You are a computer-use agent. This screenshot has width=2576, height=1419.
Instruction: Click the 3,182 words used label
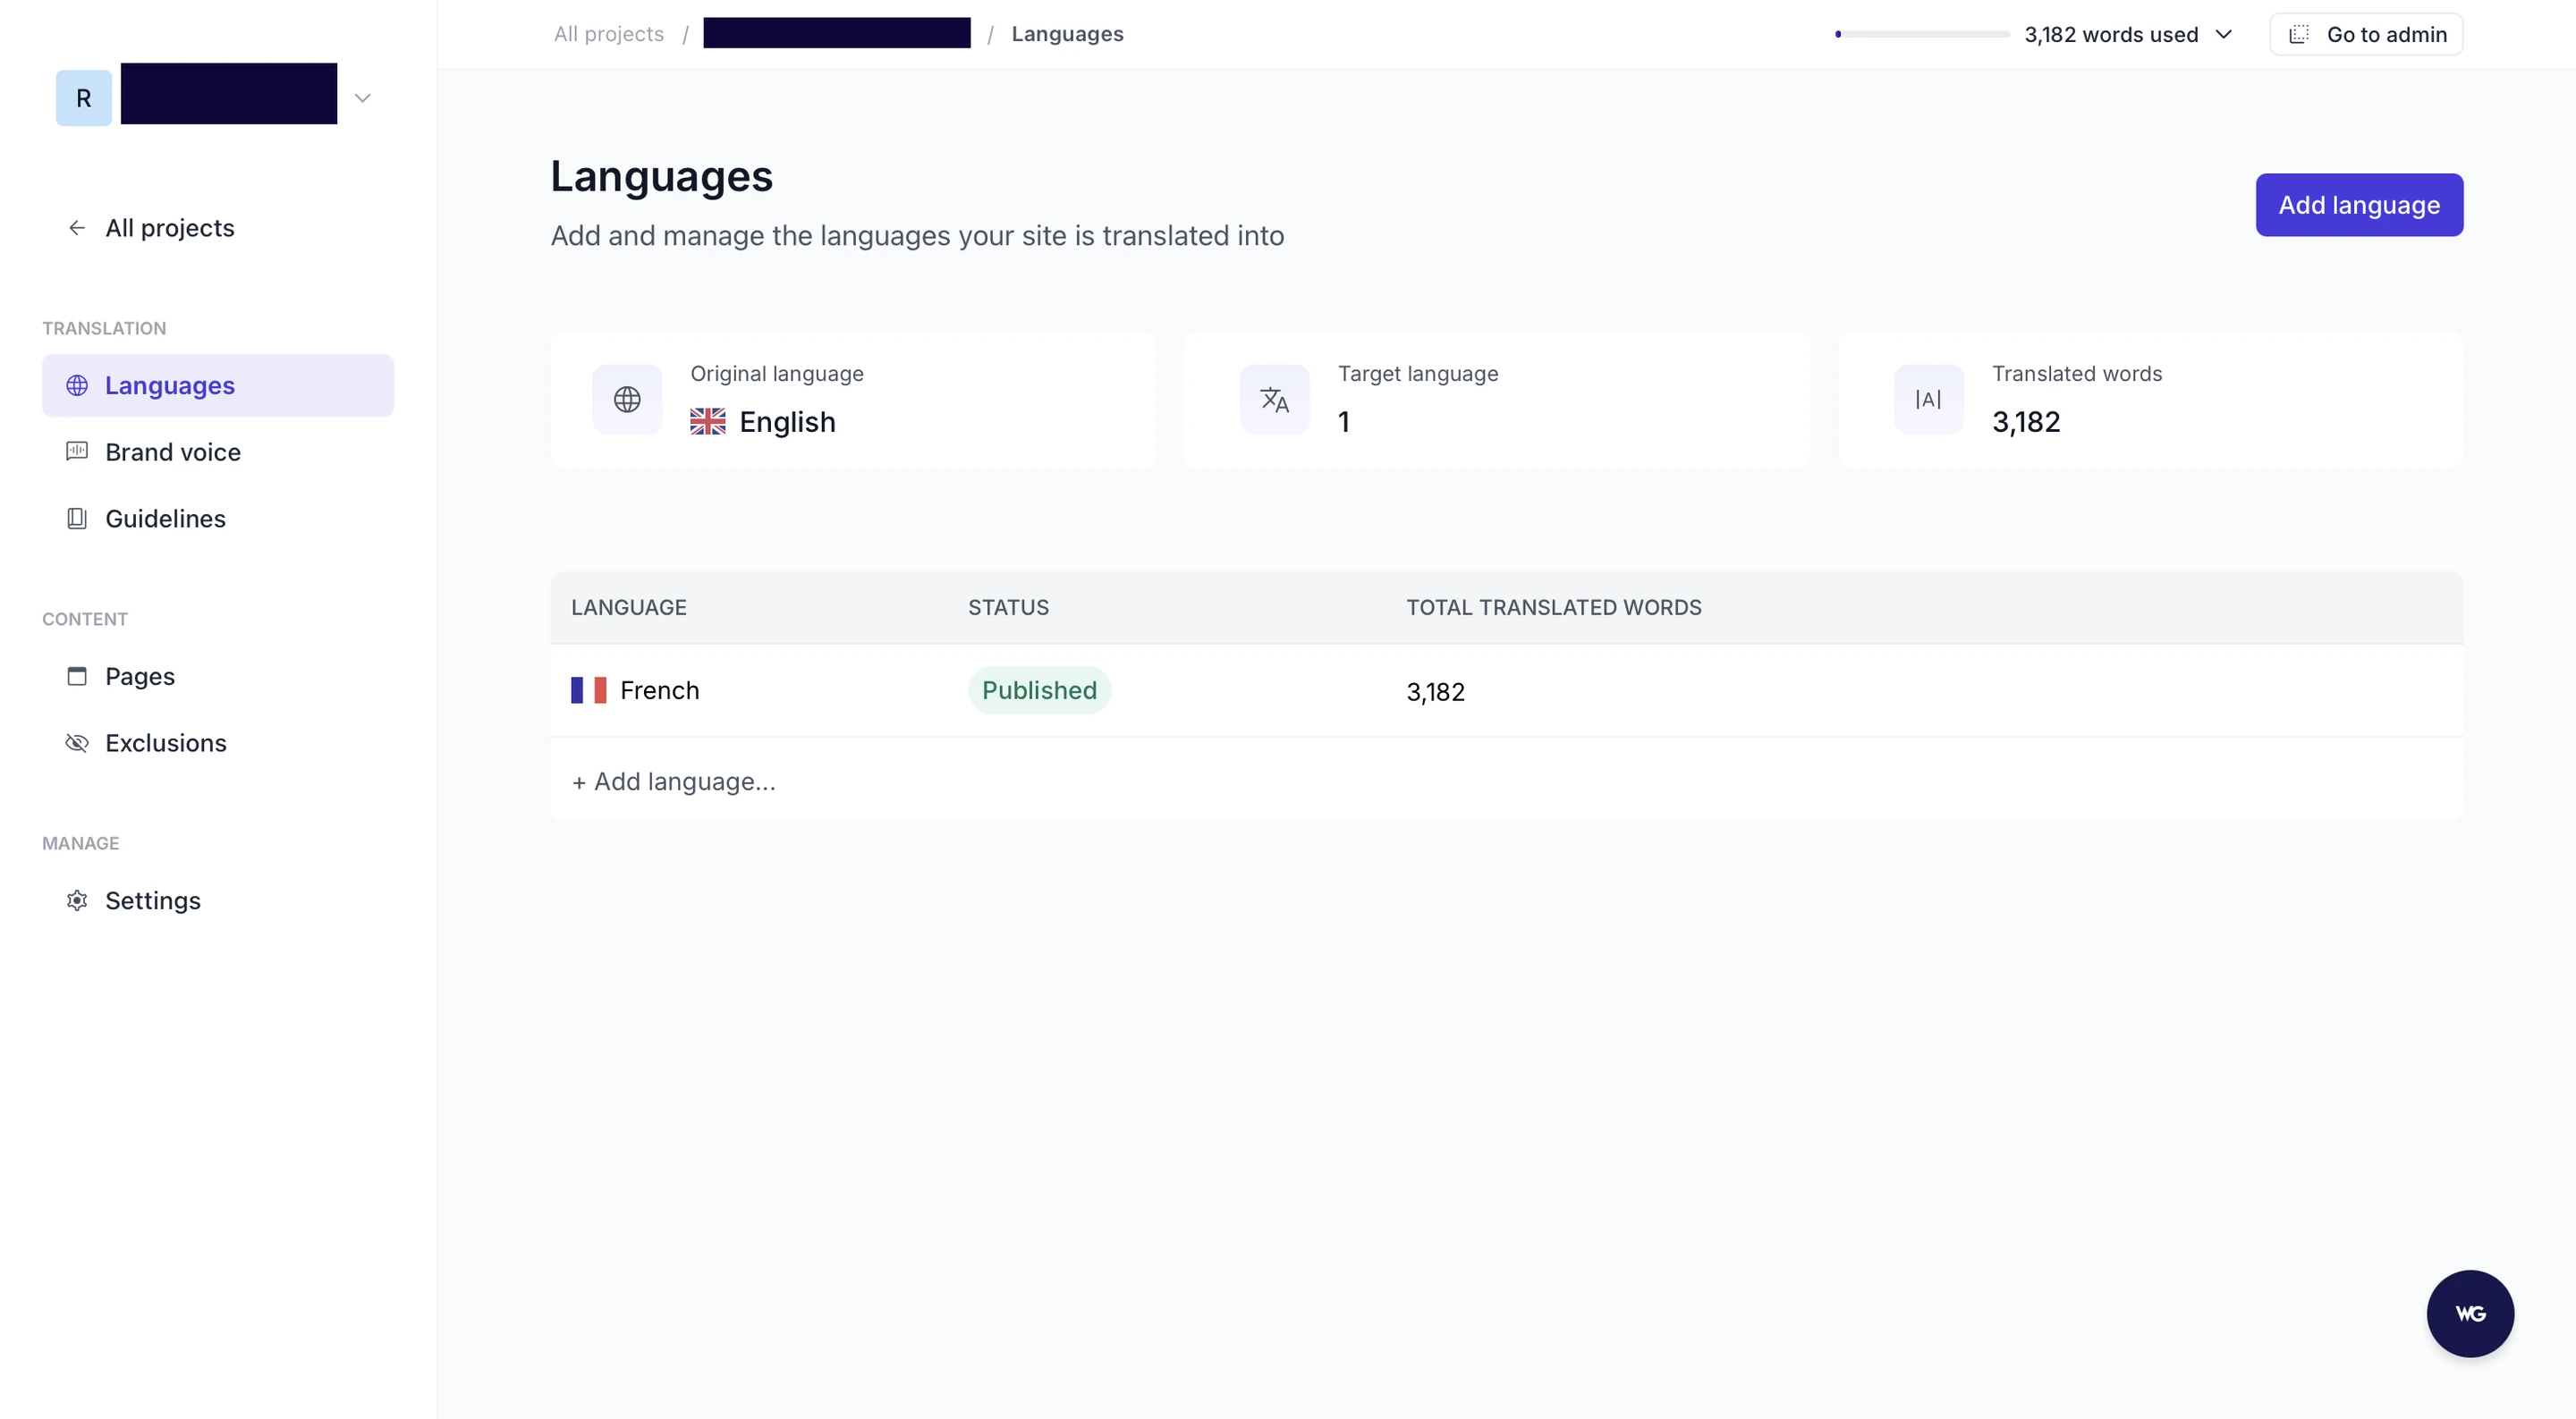pos(2111,34)
